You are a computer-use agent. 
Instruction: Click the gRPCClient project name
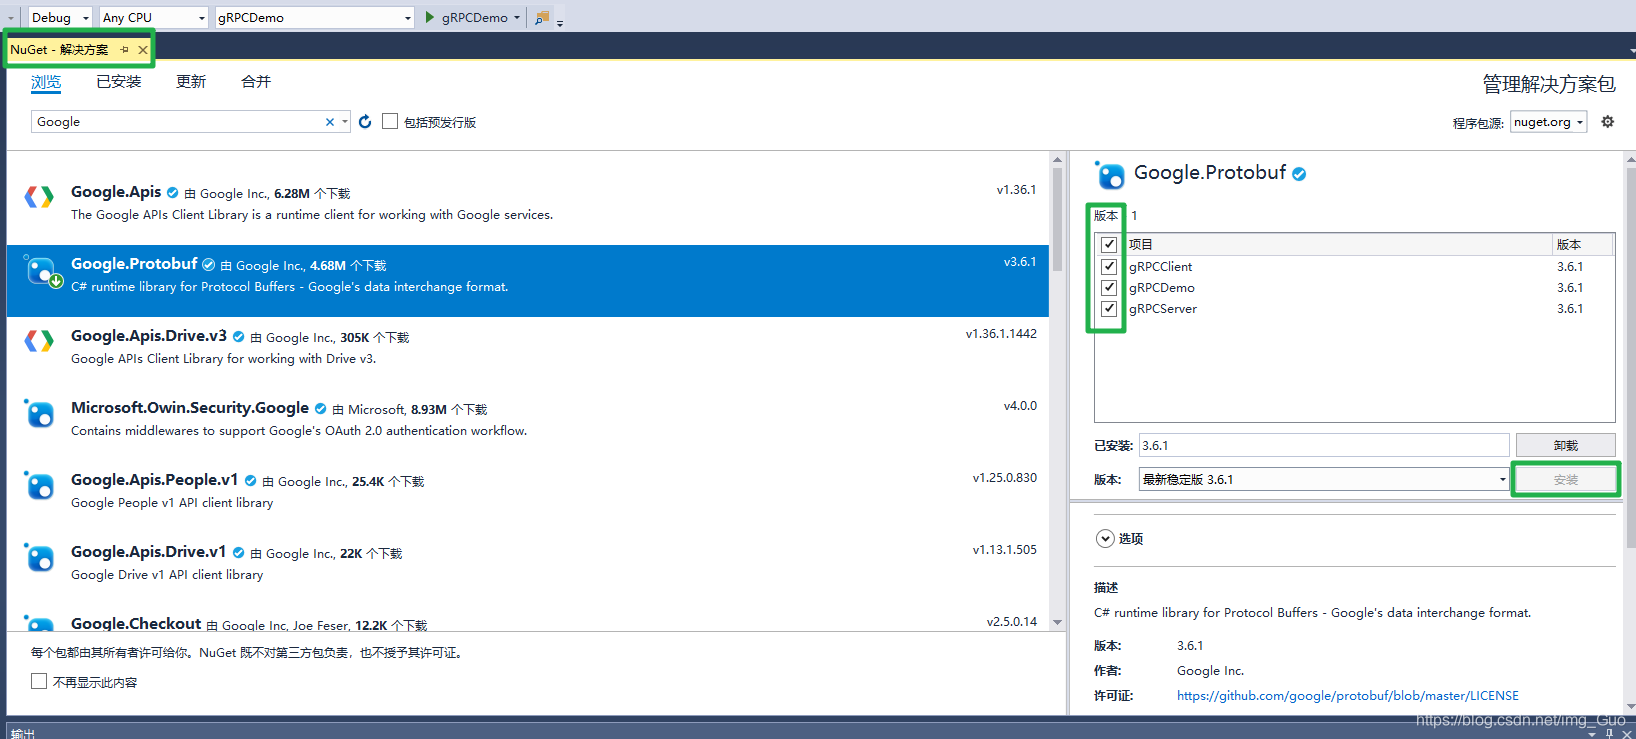tap(1160, 266)
